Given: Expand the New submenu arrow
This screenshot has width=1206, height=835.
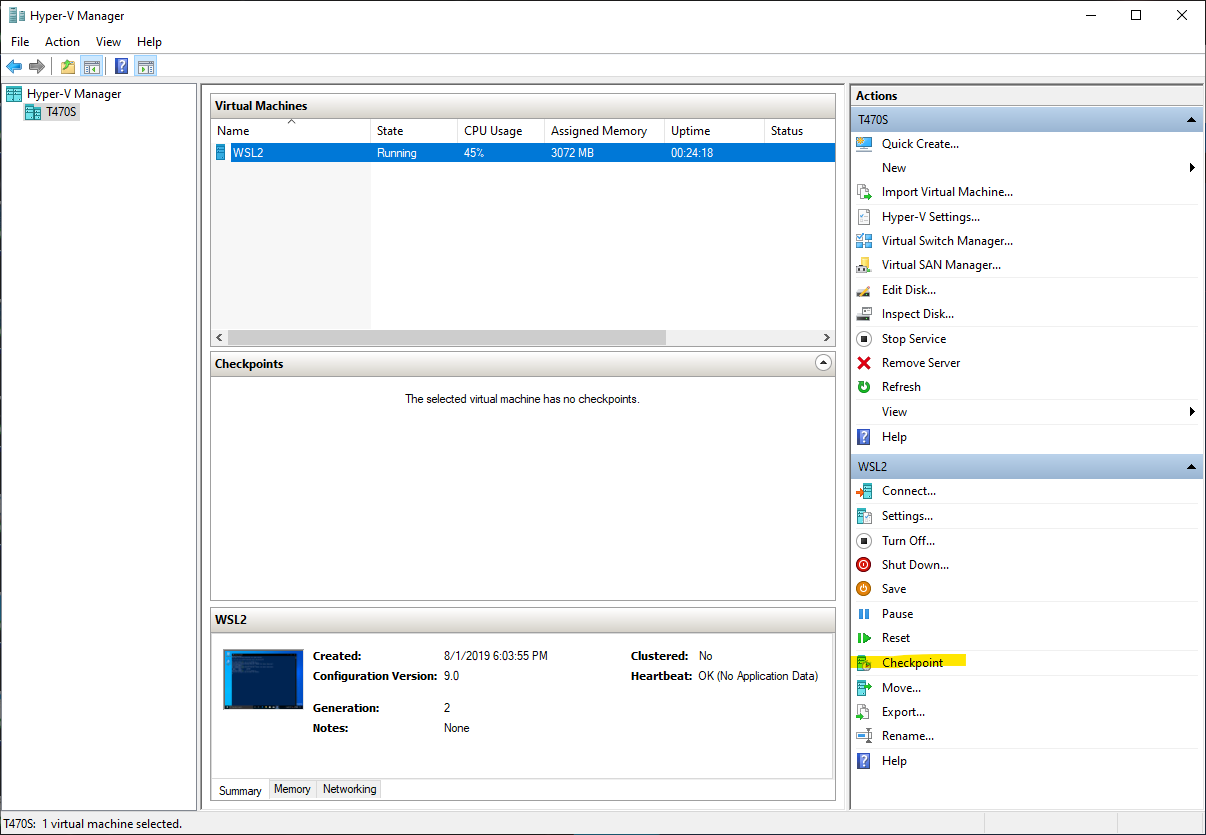Looking at the screenshot, I should [x=1192, y=168].
